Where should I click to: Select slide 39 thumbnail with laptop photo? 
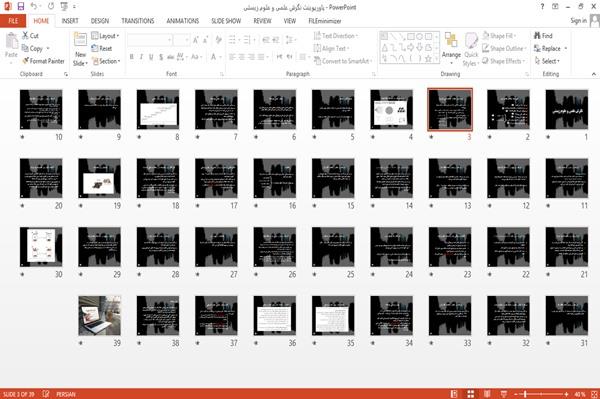point(99,316)
